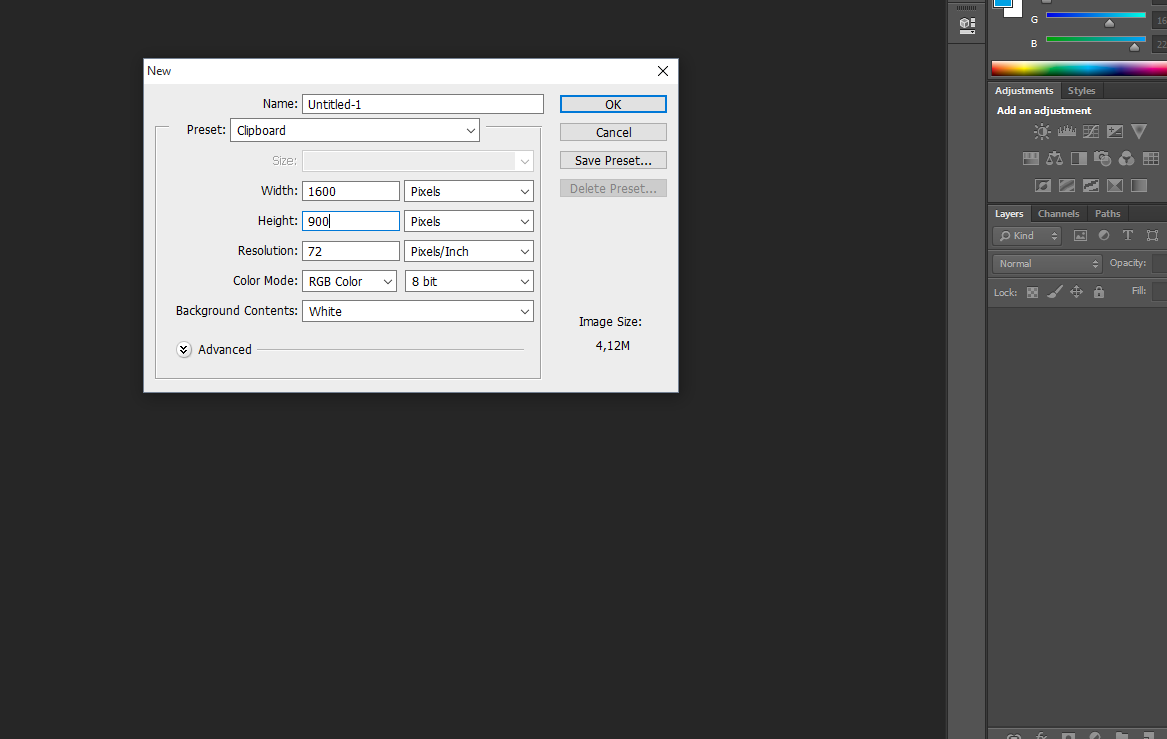Image resolution: width=1167 pixels, height=739 pixels.
Task: Add a Color Balance adjustment
Action: tap(1054, 159)
